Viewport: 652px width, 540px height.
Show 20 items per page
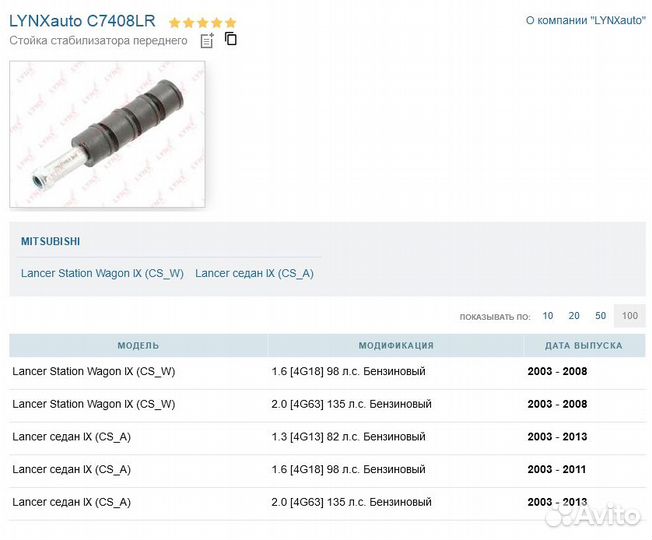[574, 316]
